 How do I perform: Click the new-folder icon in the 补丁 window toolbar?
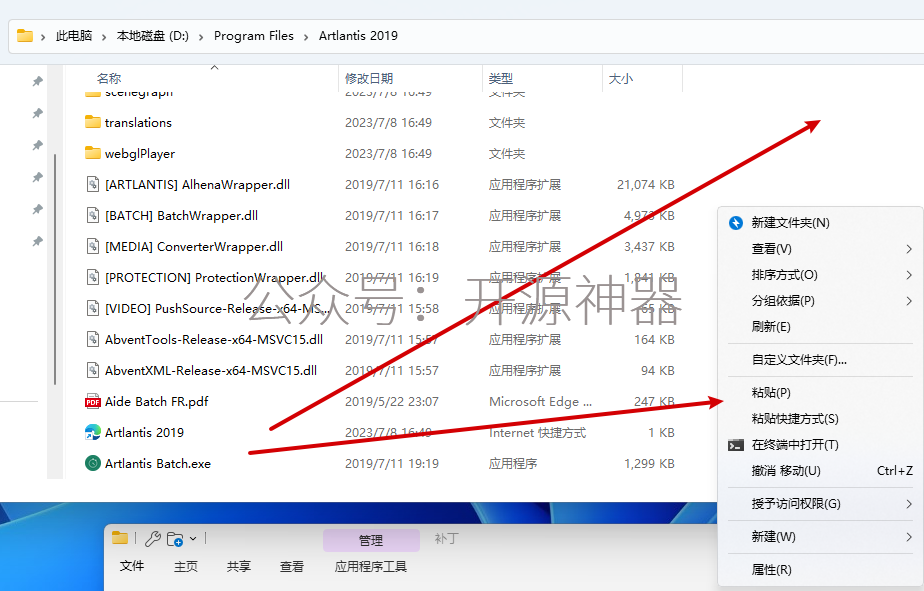click(x=175, y=539)
